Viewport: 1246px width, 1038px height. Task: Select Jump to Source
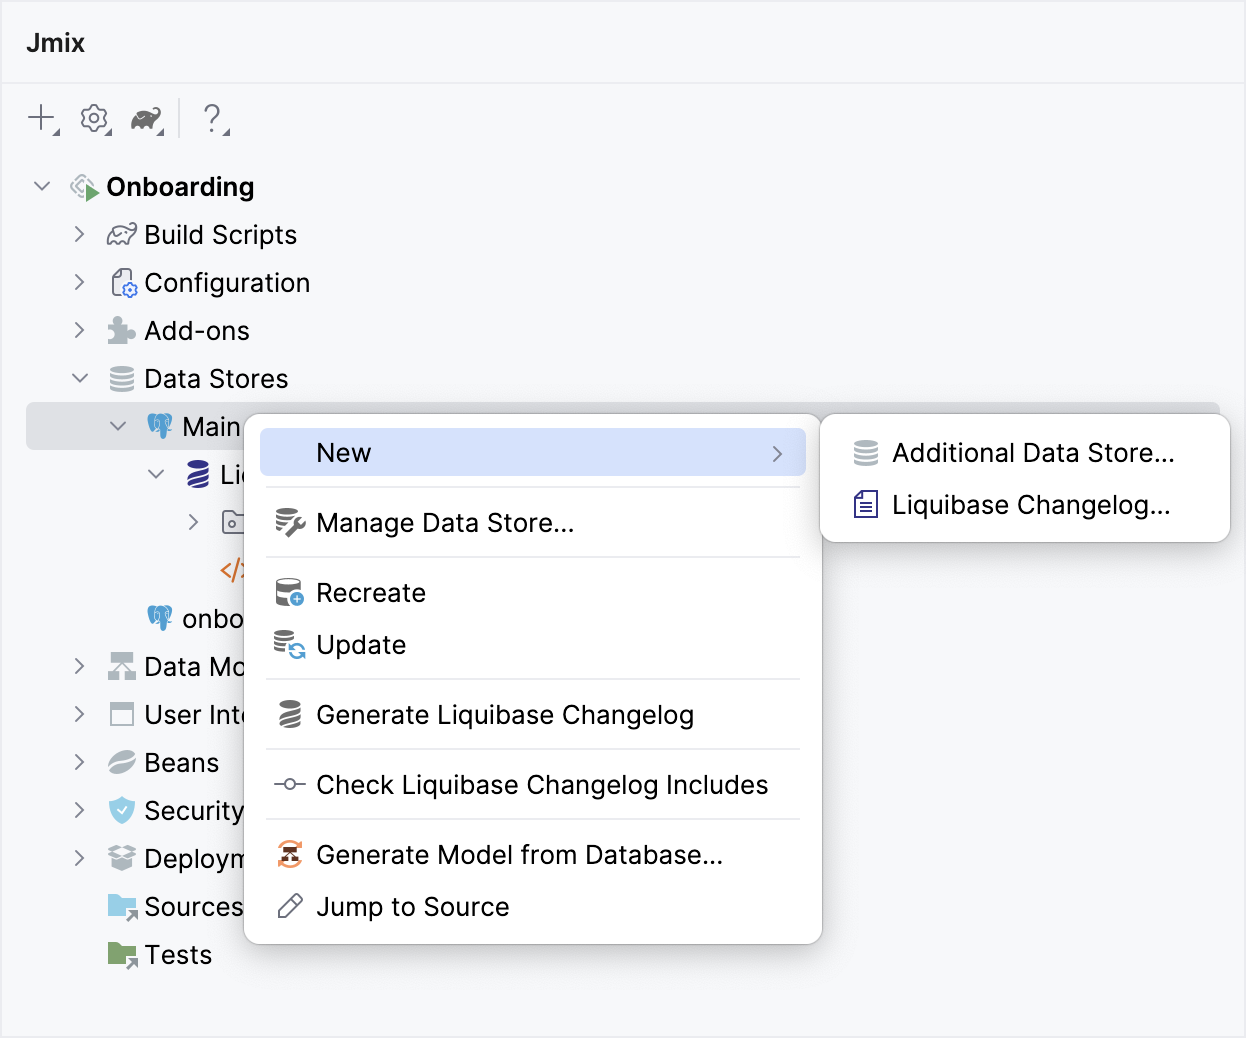(x=533, y=907)
